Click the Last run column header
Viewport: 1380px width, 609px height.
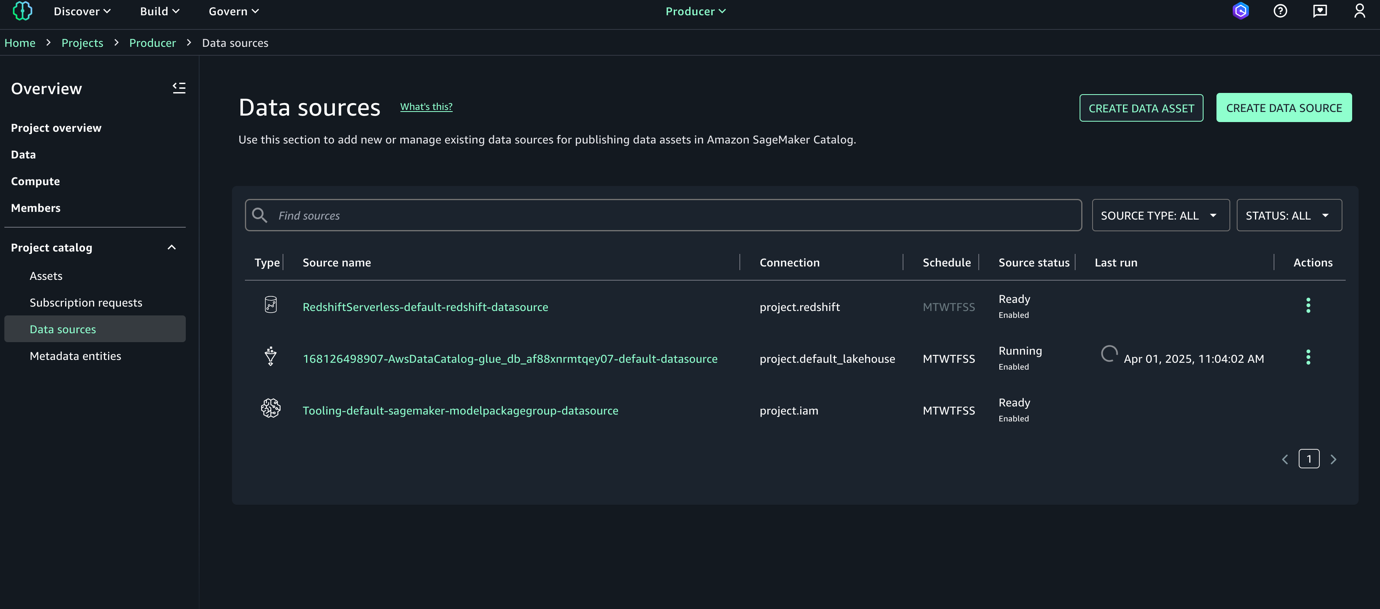(1116, 263)
